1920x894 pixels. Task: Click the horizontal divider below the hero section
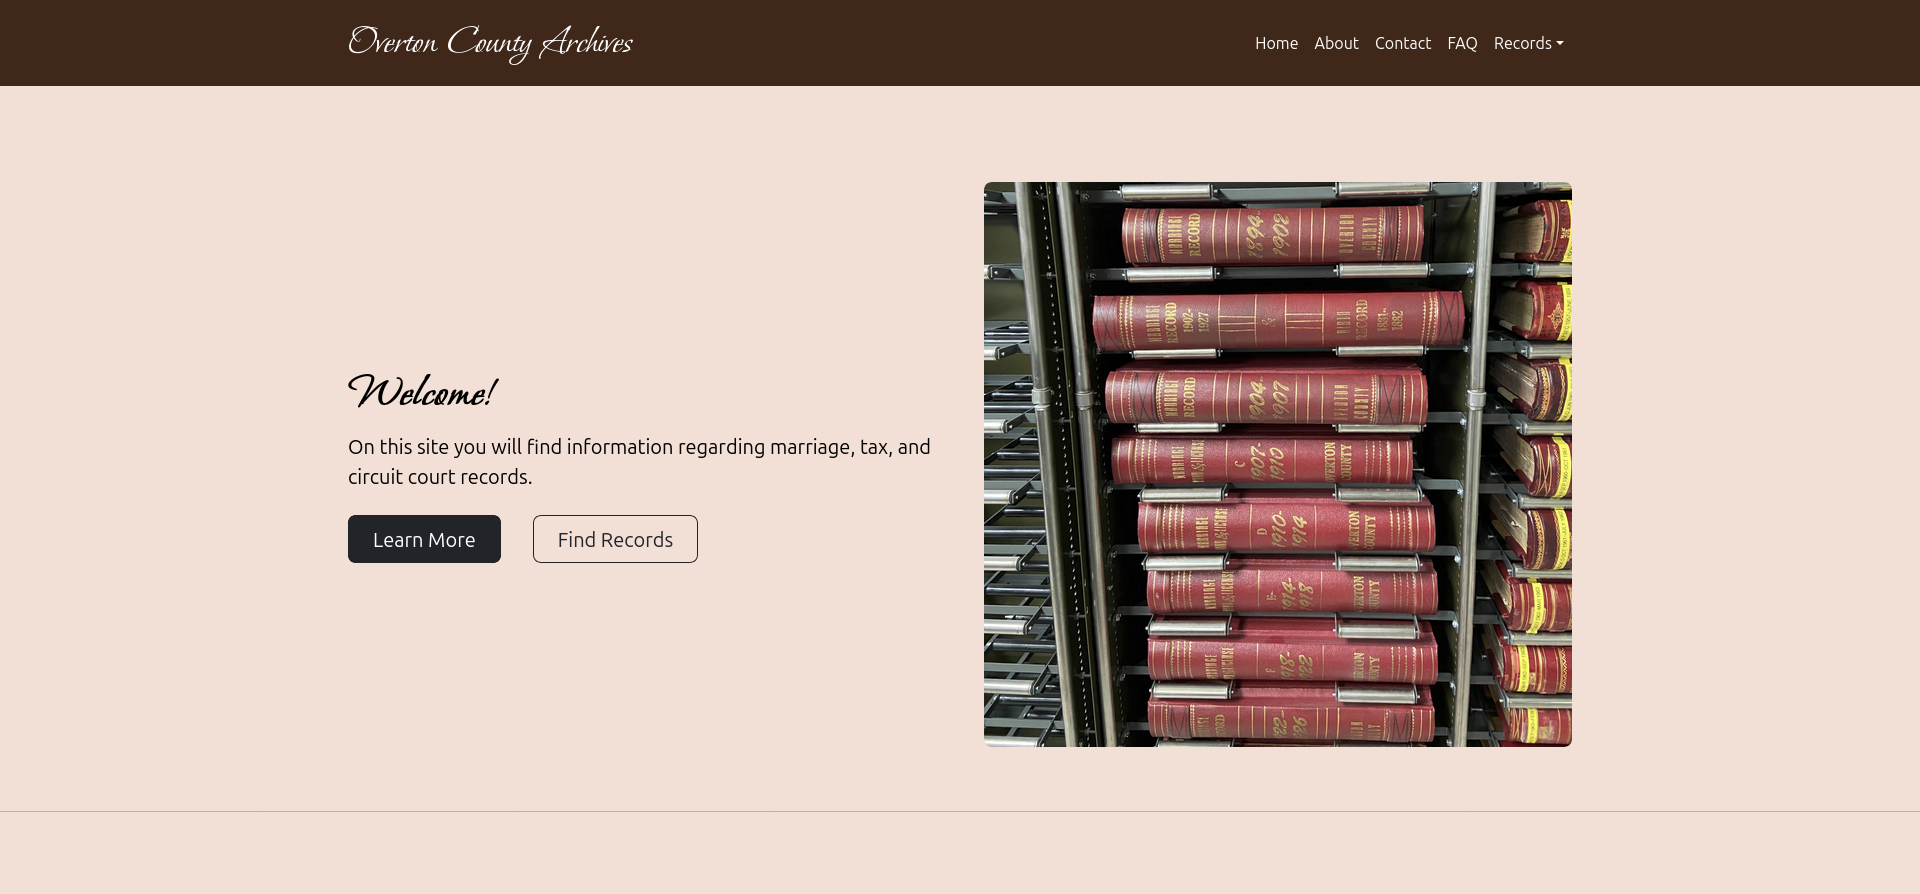click(960, 811)
